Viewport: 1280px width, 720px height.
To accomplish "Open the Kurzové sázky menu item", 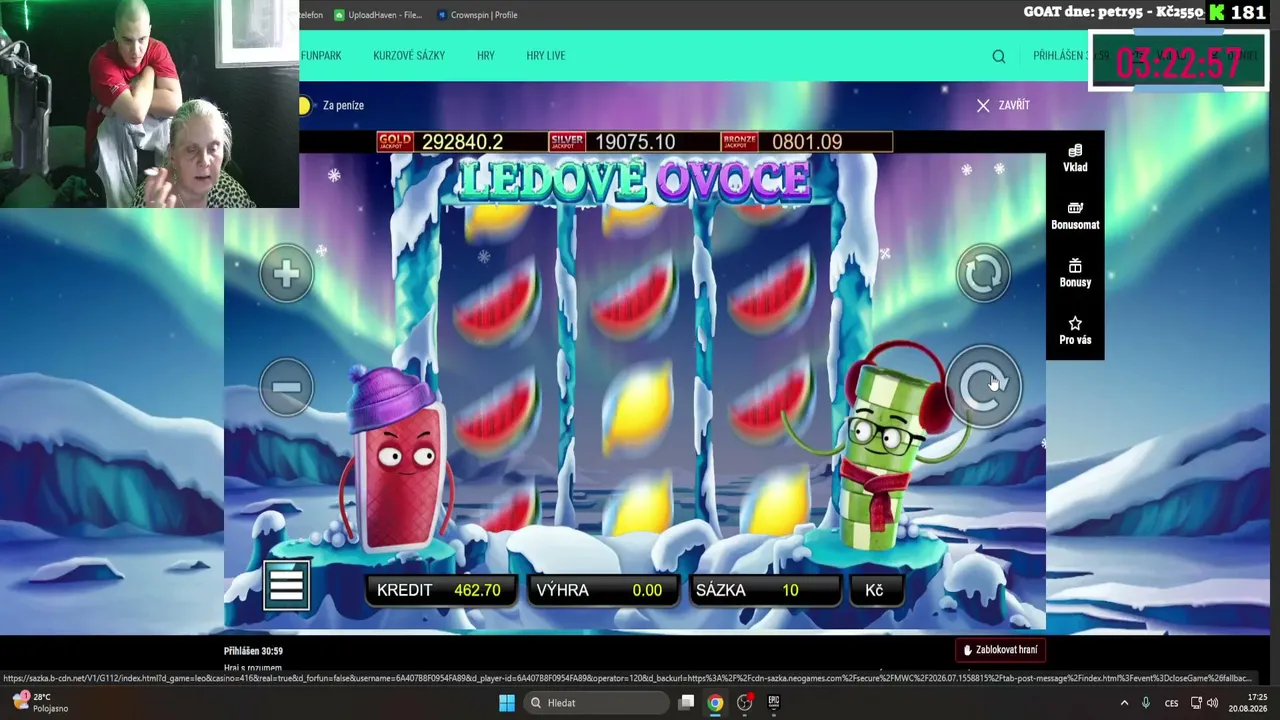I will [x=409, y=55].
